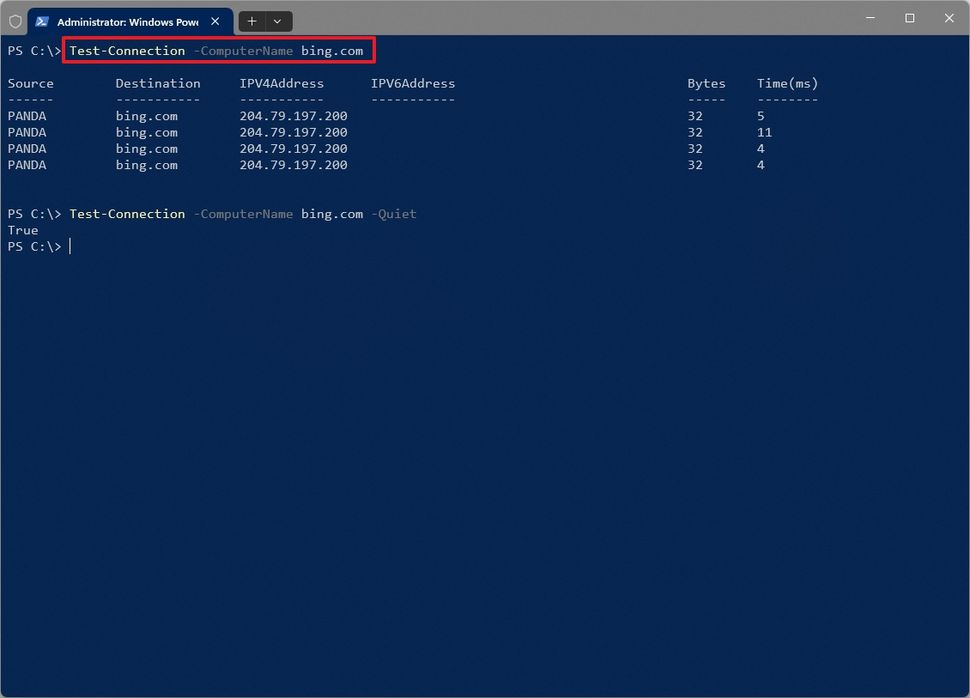This screenshot has height=698, width=970.
Task: Select the Source column header
Action: [x=30, y=83]
